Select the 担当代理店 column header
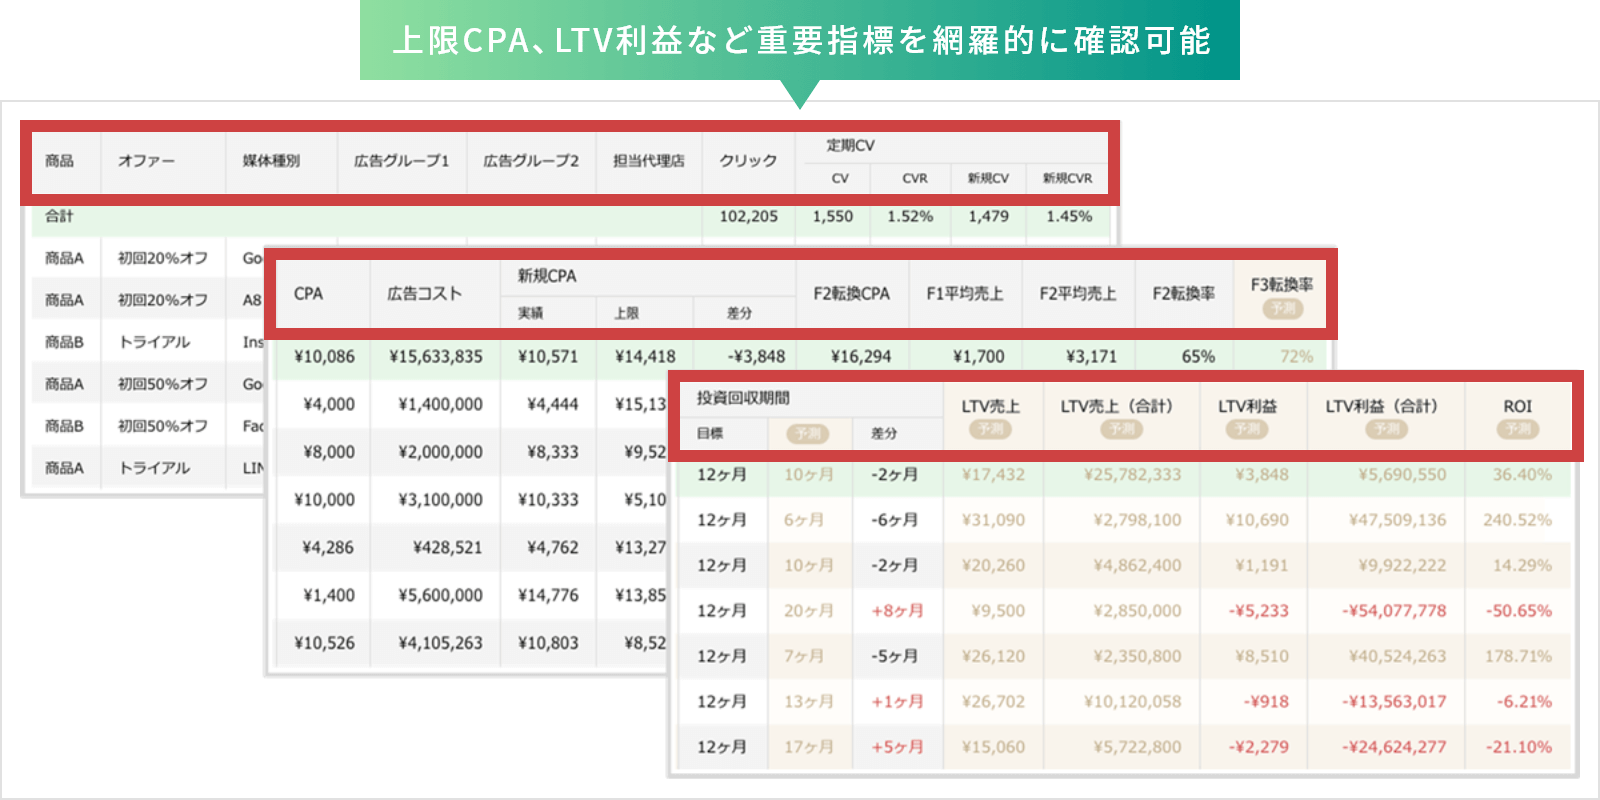 click(x=649, y=161)
